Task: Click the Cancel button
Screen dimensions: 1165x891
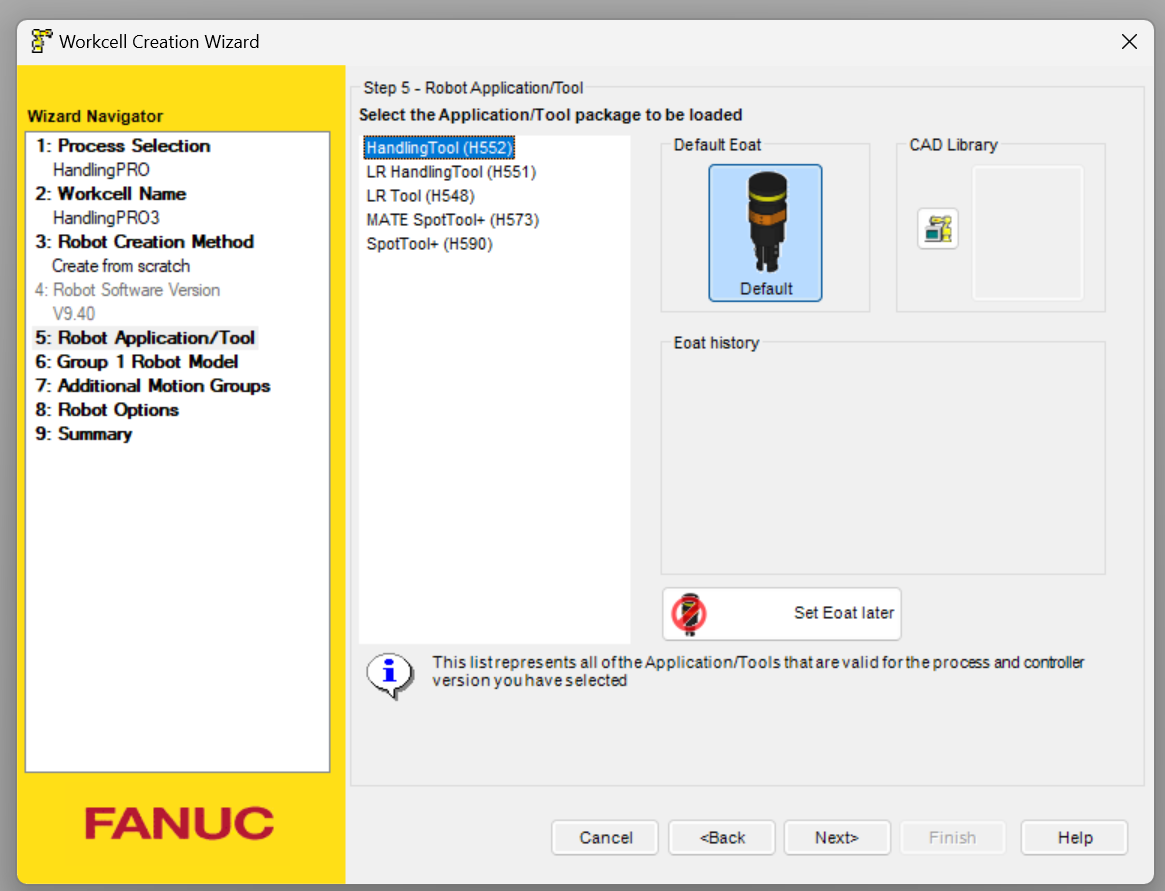Action: pyautogui.click(x=606, y=837)
